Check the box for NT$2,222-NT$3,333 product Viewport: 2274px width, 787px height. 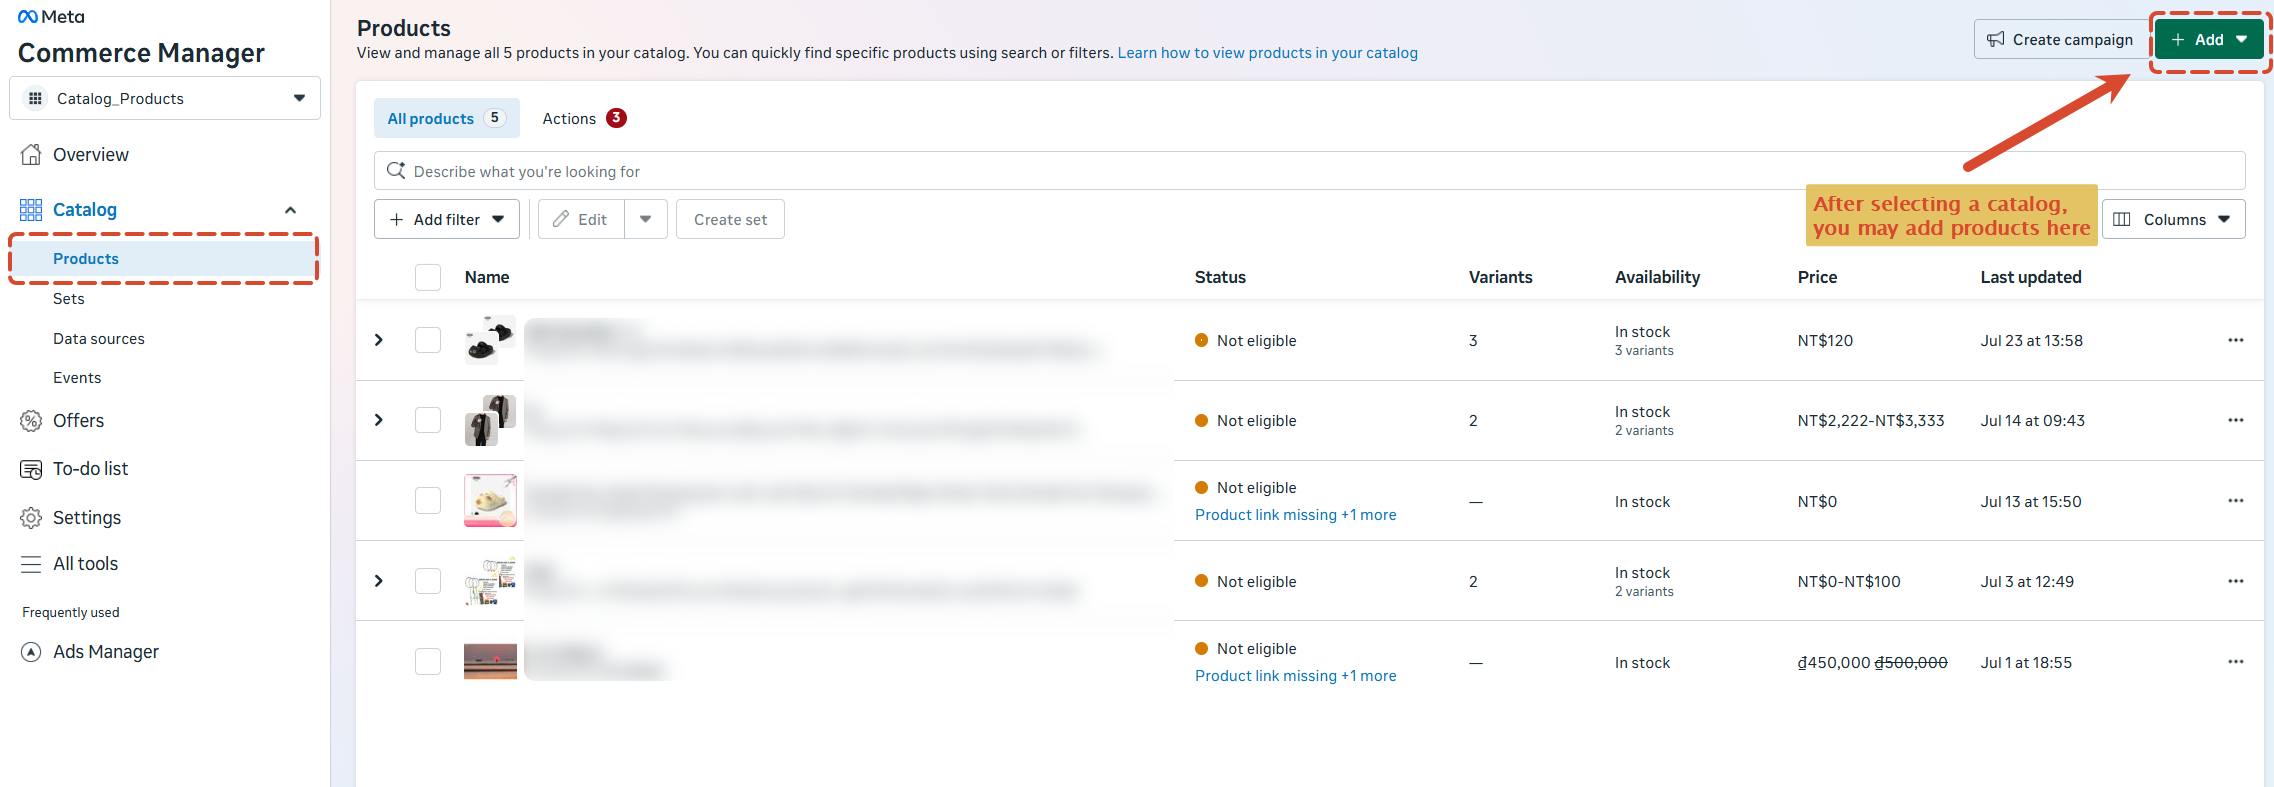428,420
